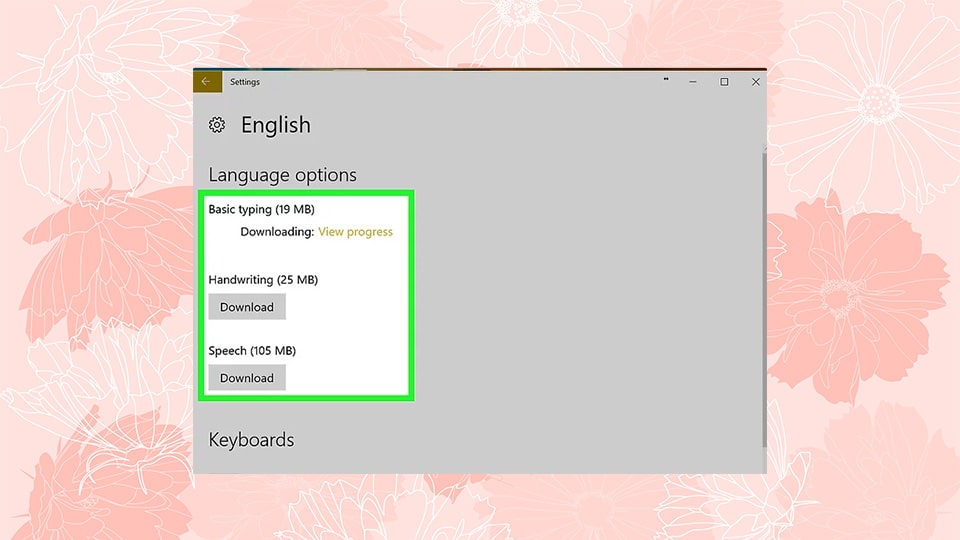960x540 pixels.
Task: Click the Downloading status text
Action: point(277,232)
